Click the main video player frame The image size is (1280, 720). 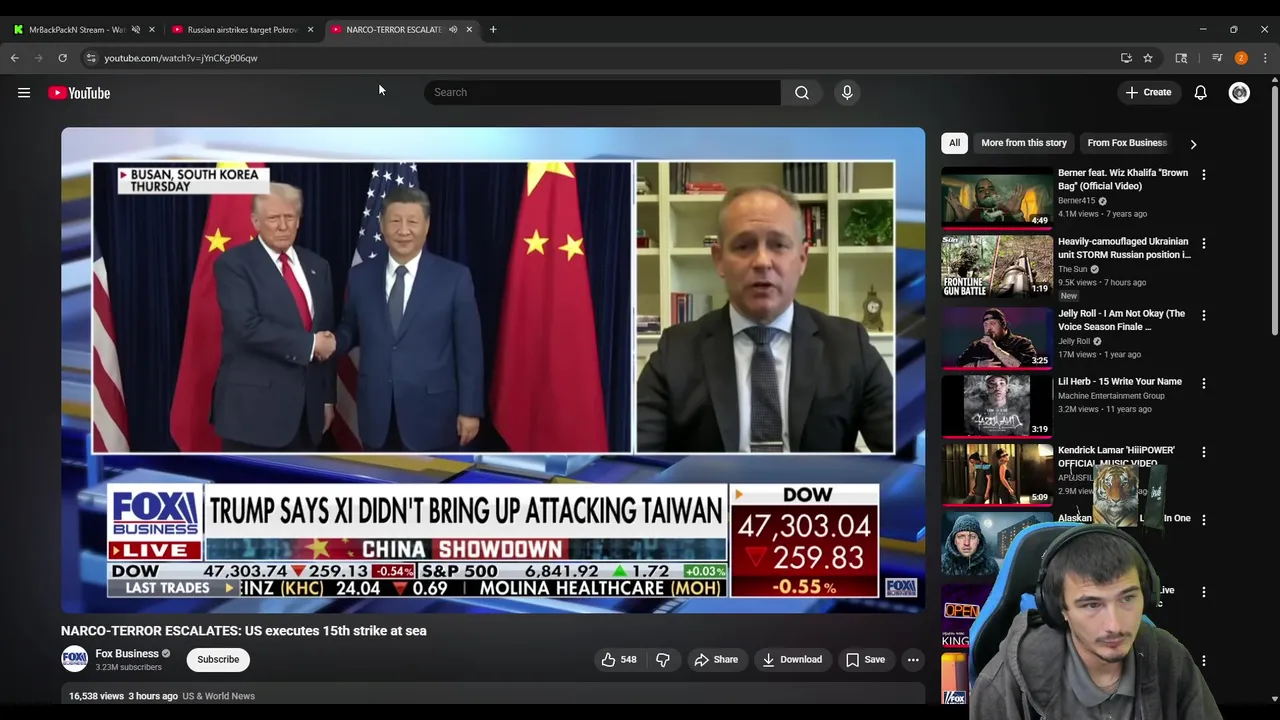(x=493, y=370)
